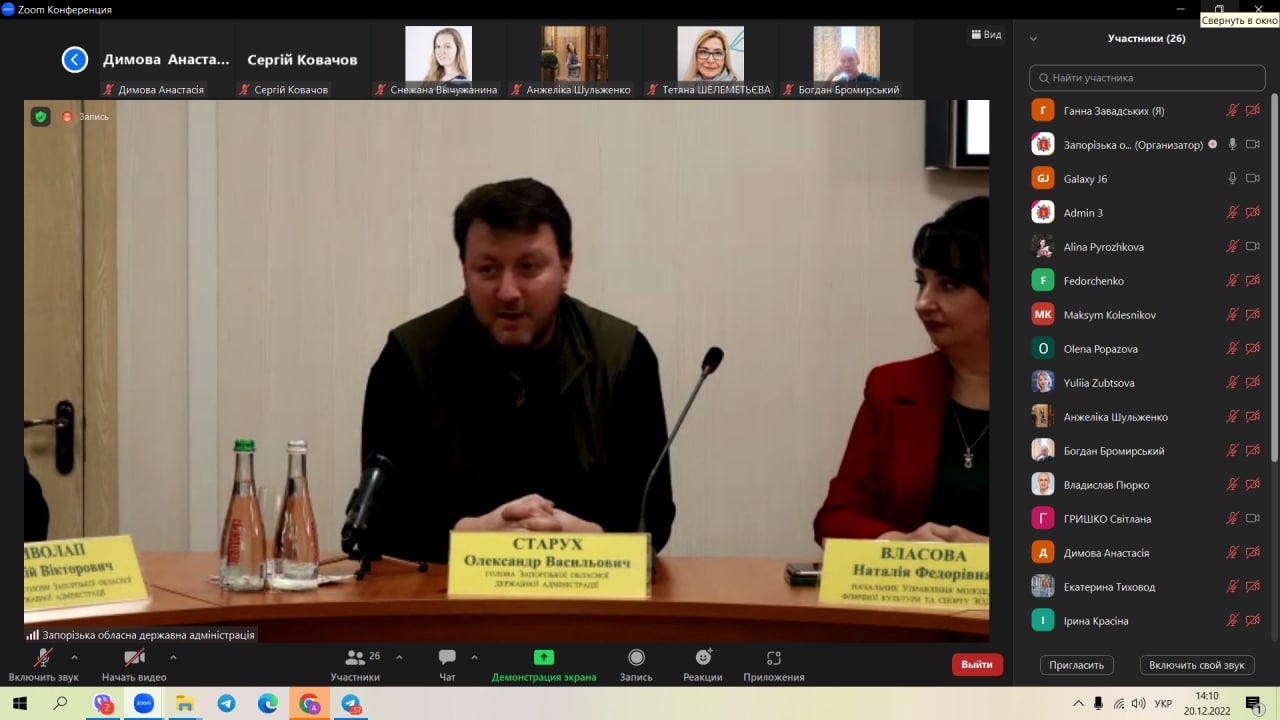Toggle Maksym Kolesnikov muted microphone icon
This screenshot has height=720, width=1280.
(x=1233, y=315)
